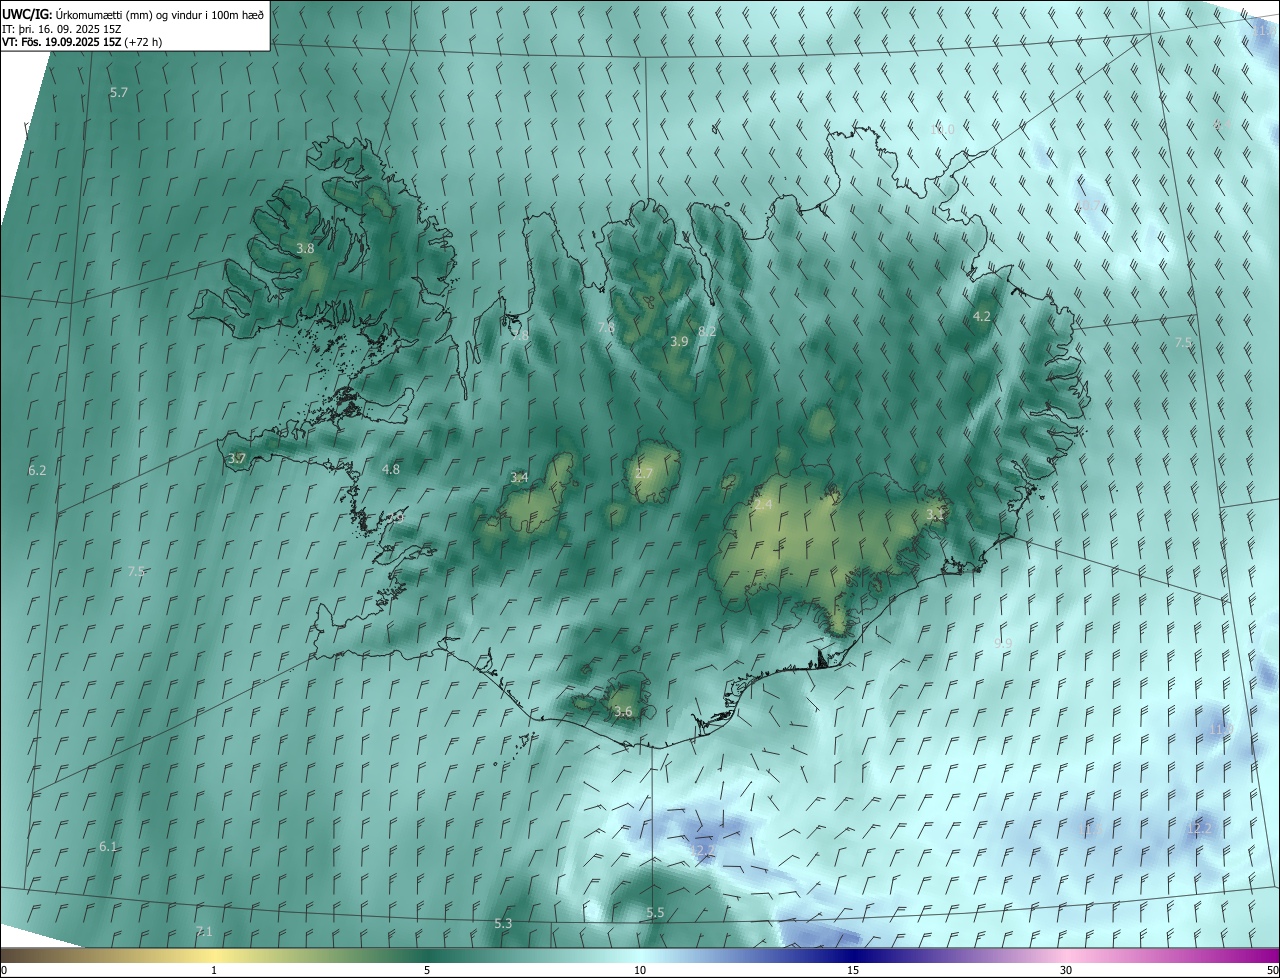This screenshot has height=978, width=1280.
Task: Click the 7.1 value label on the map
Action: point(204,931)
